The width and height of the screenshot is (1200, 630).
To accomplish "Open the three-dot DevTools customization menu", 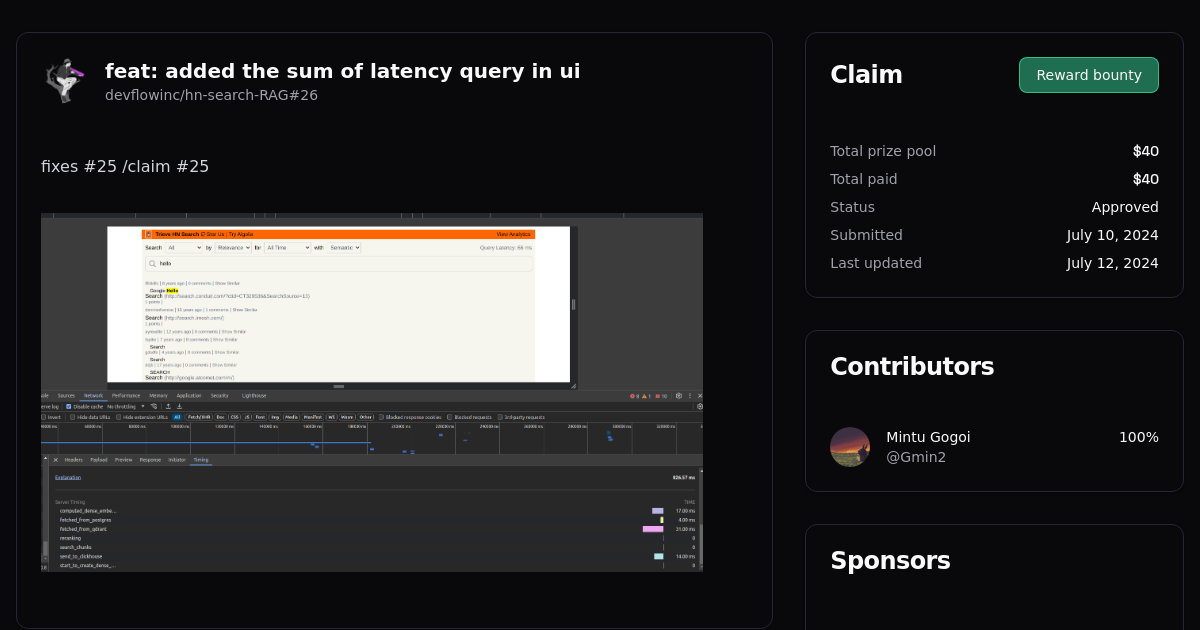I will point(690,396).
